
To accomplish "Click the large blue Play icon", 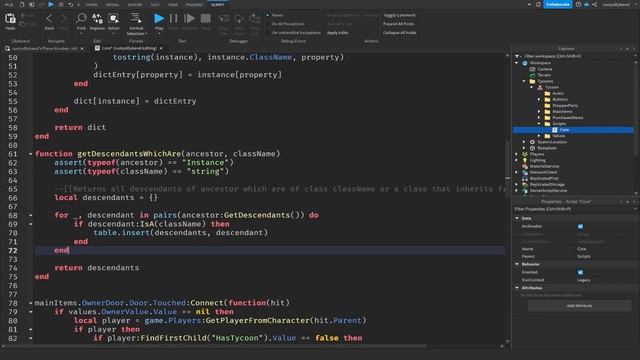I will point(159,18).
